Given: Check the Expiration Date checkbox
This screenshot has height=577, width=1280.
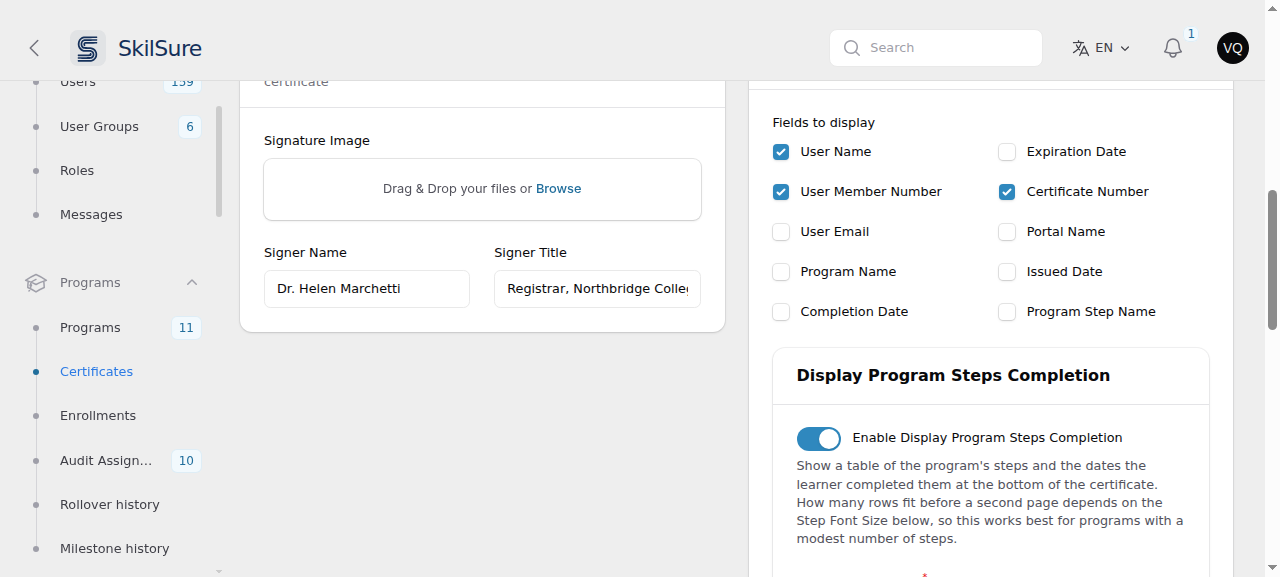Looking at the screenshot, I should [x=1007, y=152].
